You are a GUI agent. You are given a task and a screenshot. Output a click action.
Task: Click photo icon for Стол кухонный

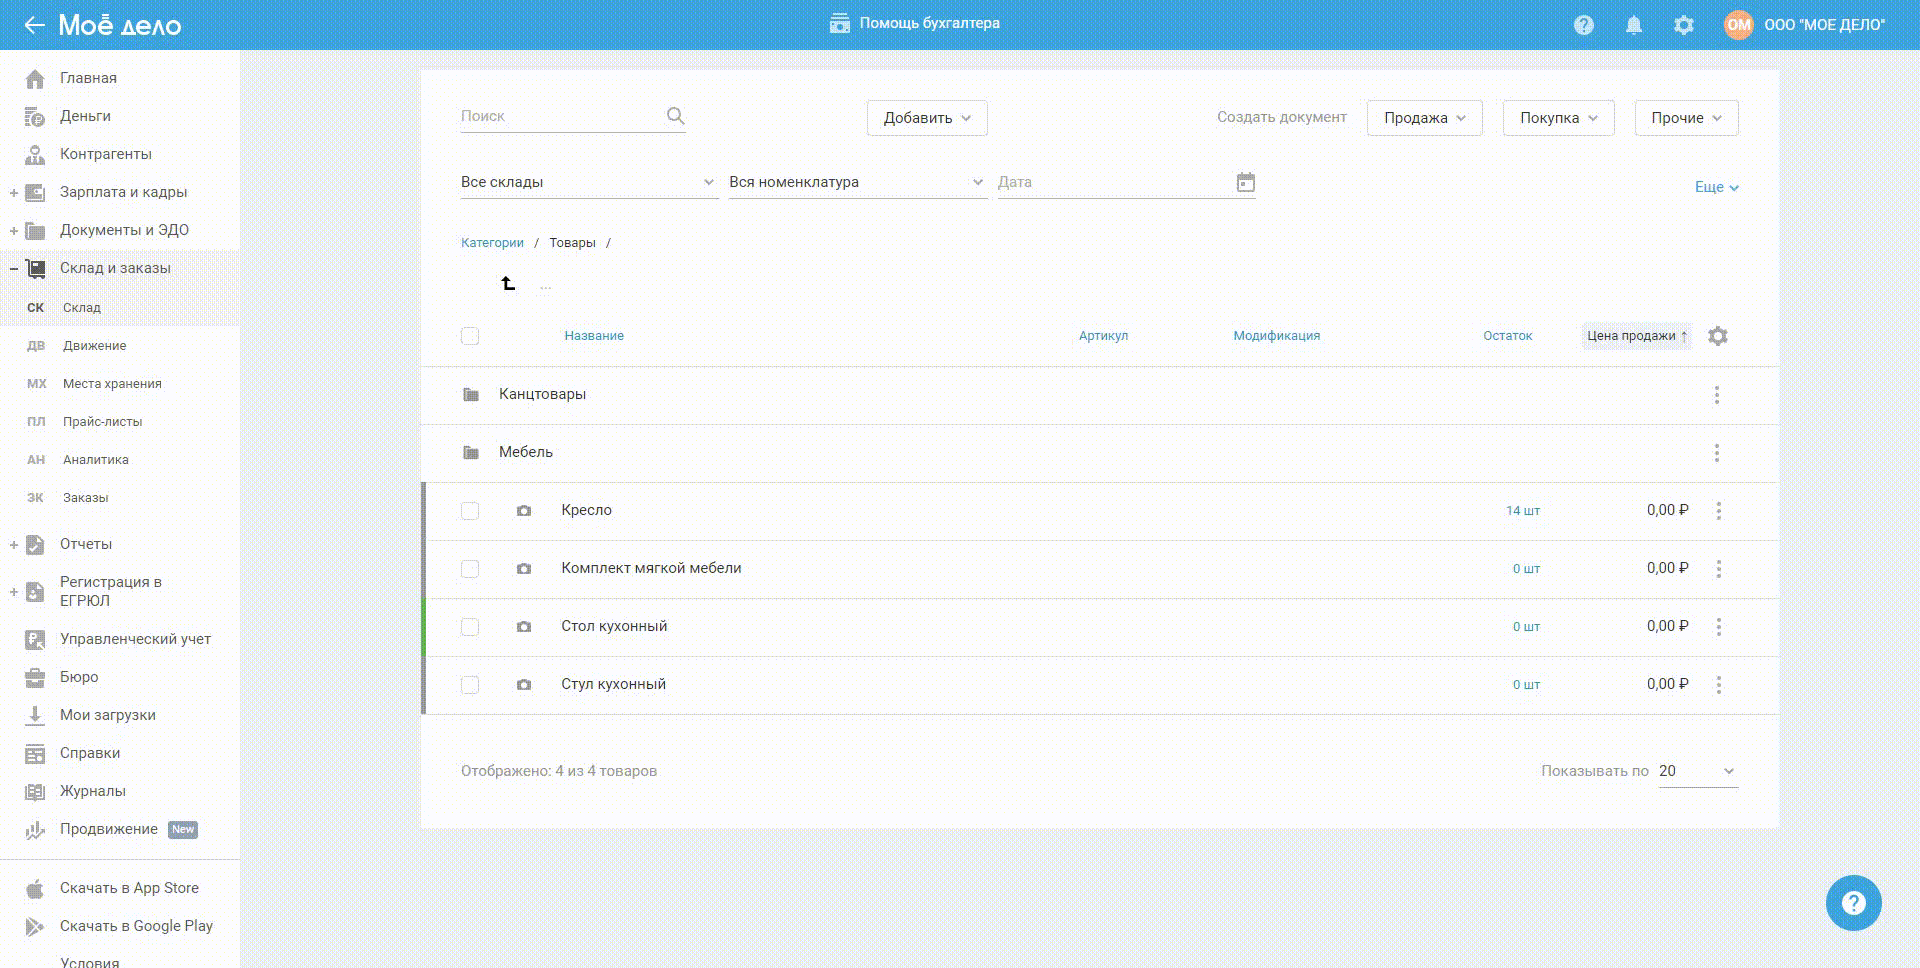523,627
